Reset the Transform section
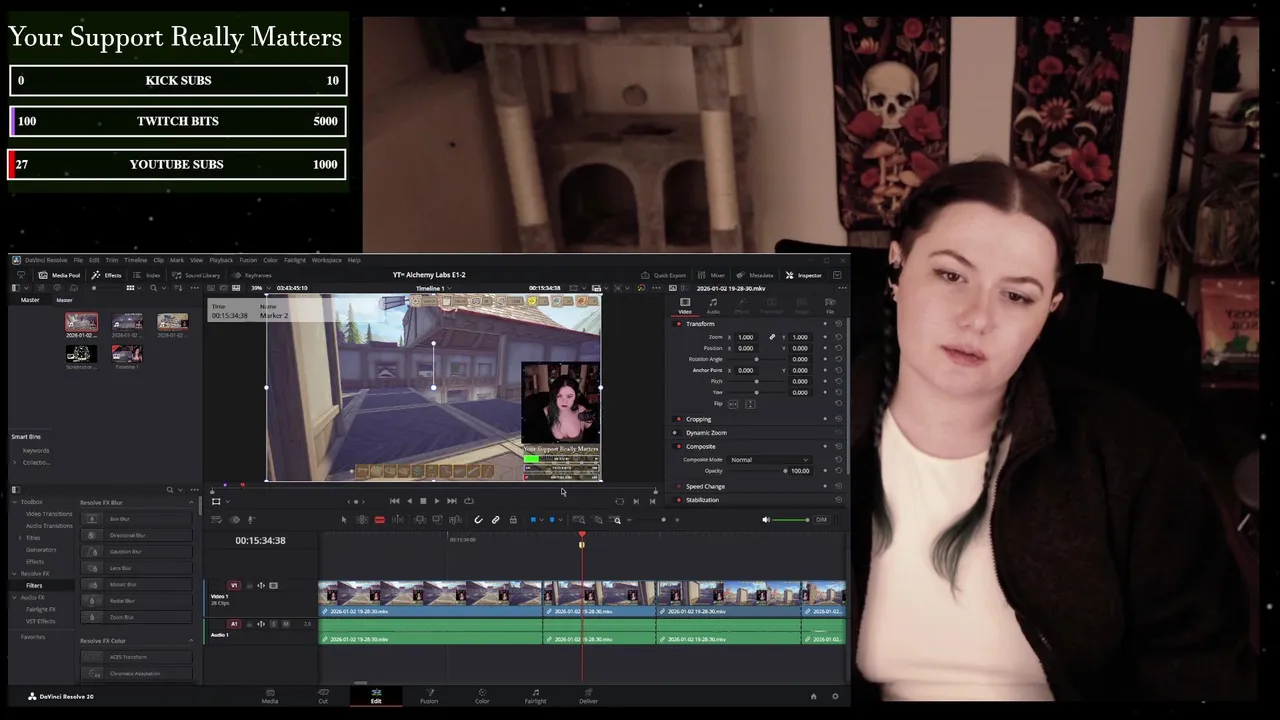The height and width of the screenshot is (720, 1280). tap(838, 324)
